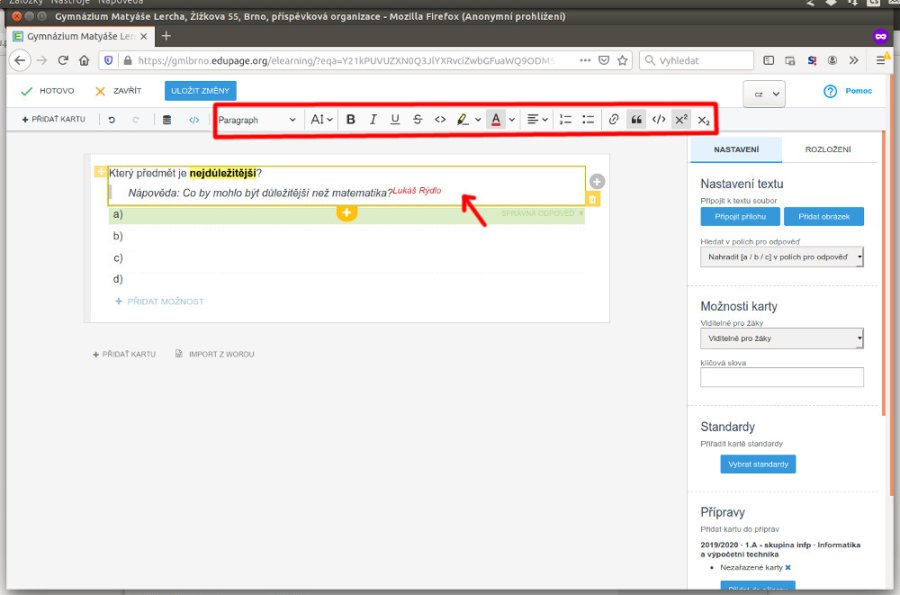This screenshot has height=595, width=900.
Task: Click the underline formatting icon
Action: 395,119
